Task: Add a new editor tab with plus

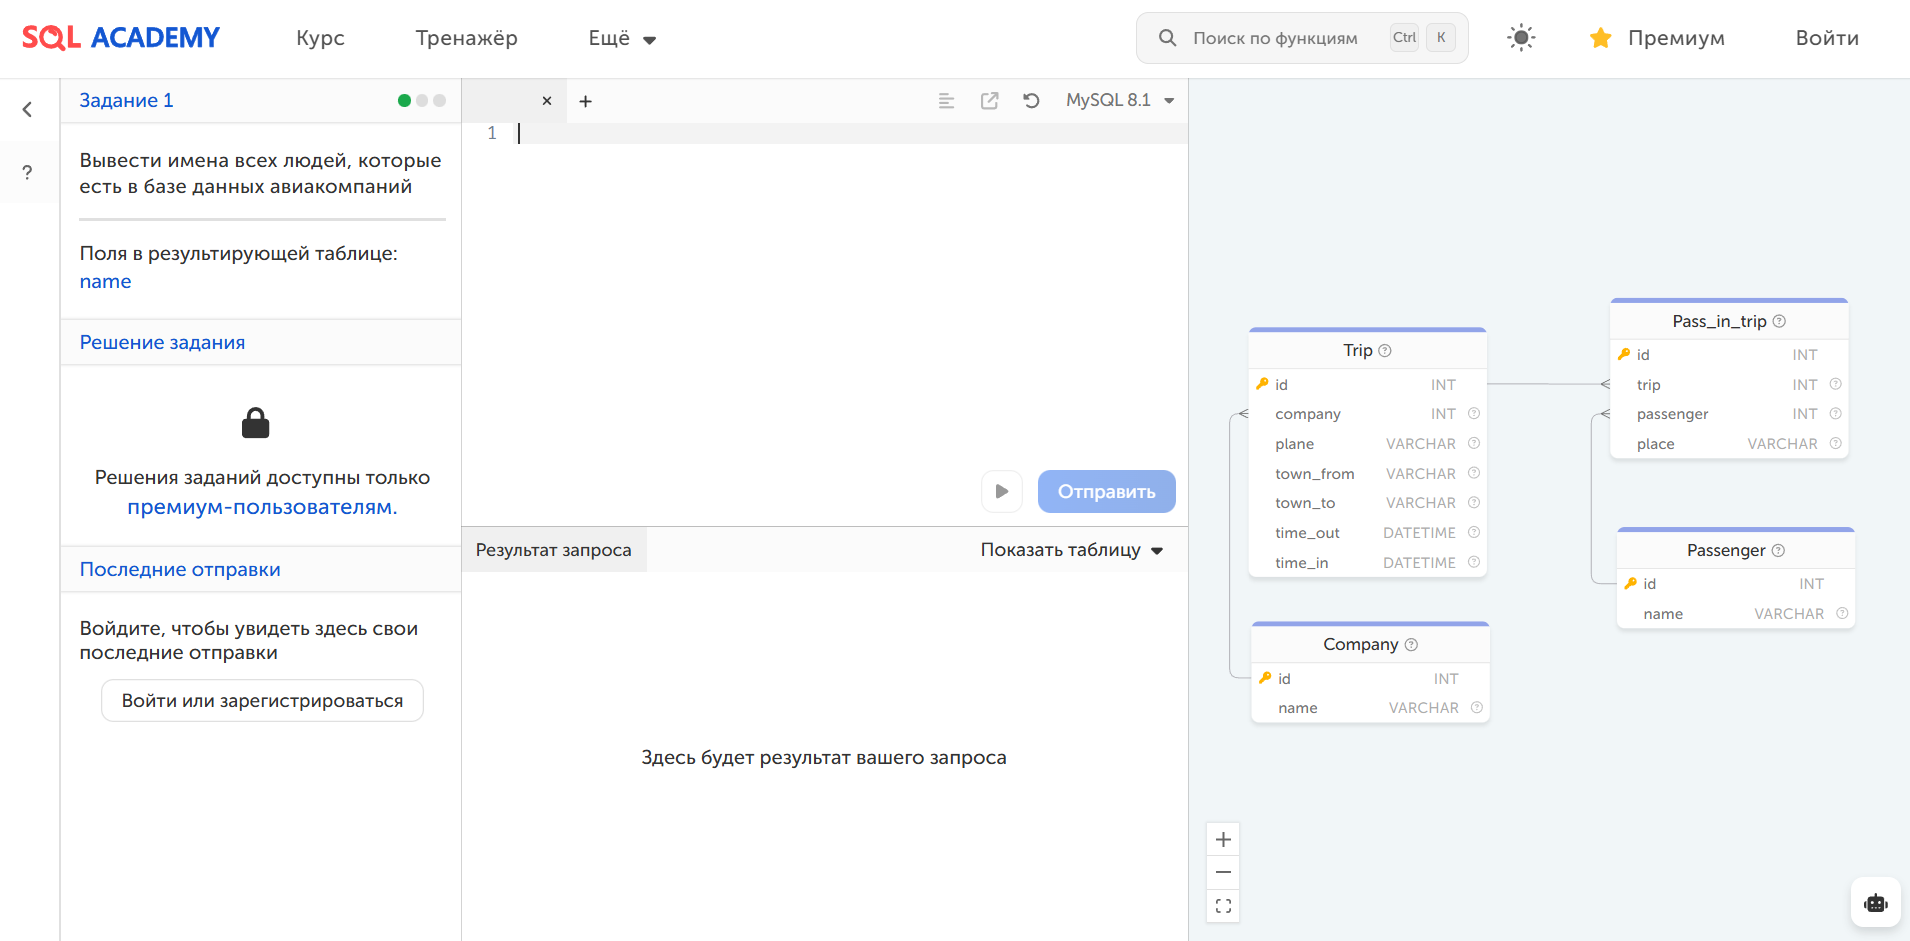Action: 586,101
